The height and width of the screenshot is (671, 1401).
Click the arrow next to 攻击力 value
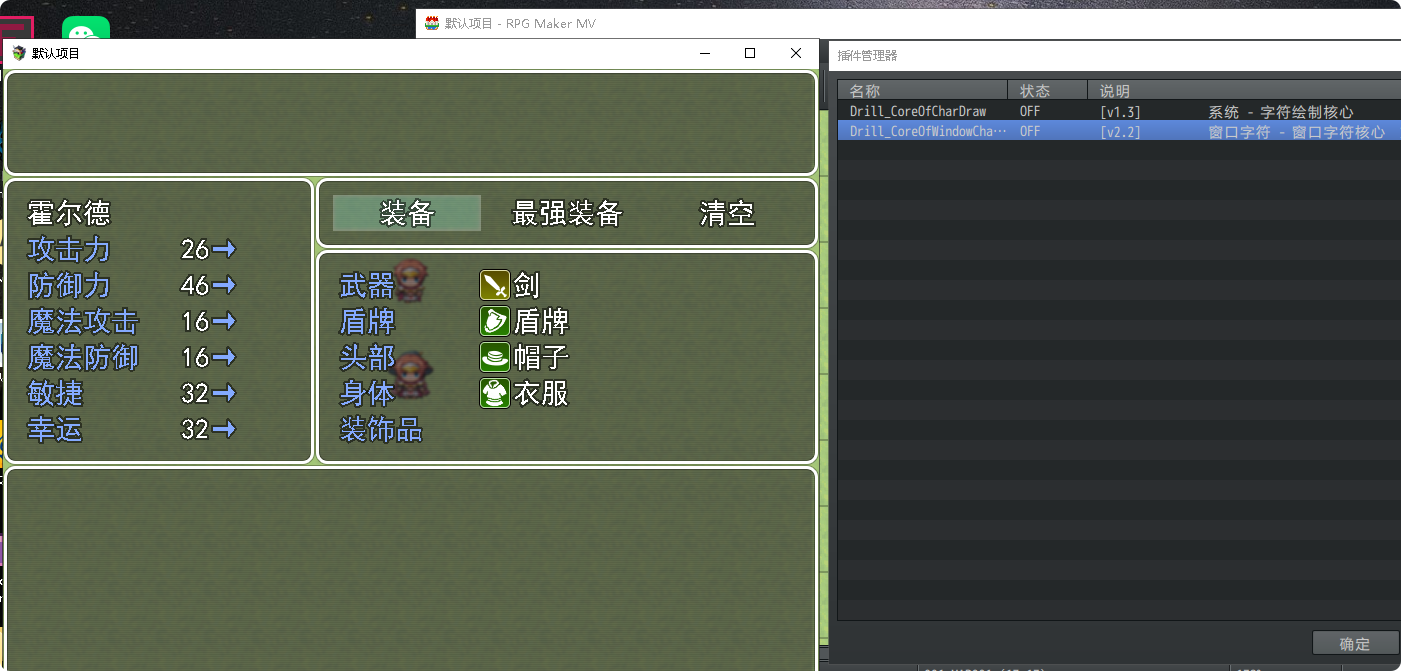point(224,249)
